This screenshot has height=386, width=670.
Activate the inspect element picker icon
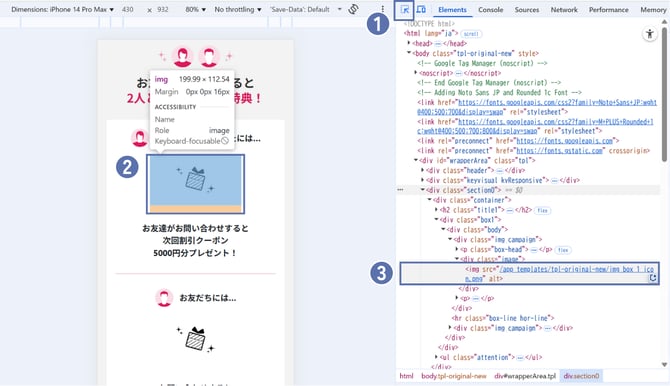[405, 9]
